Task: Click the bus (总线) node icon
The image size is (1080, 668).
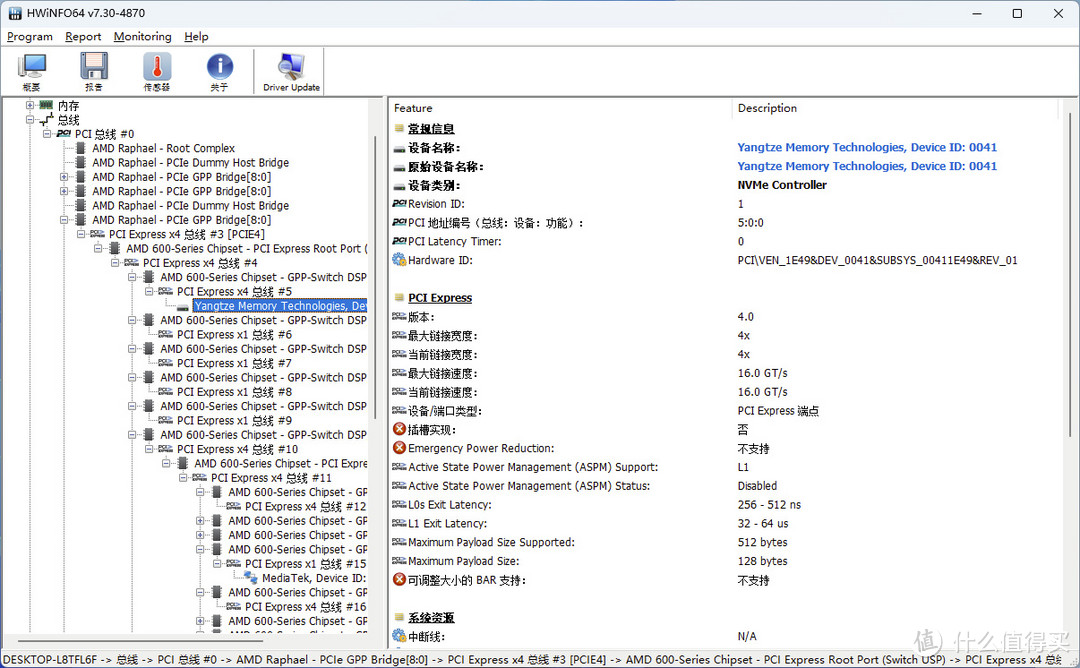Action: 46,120
